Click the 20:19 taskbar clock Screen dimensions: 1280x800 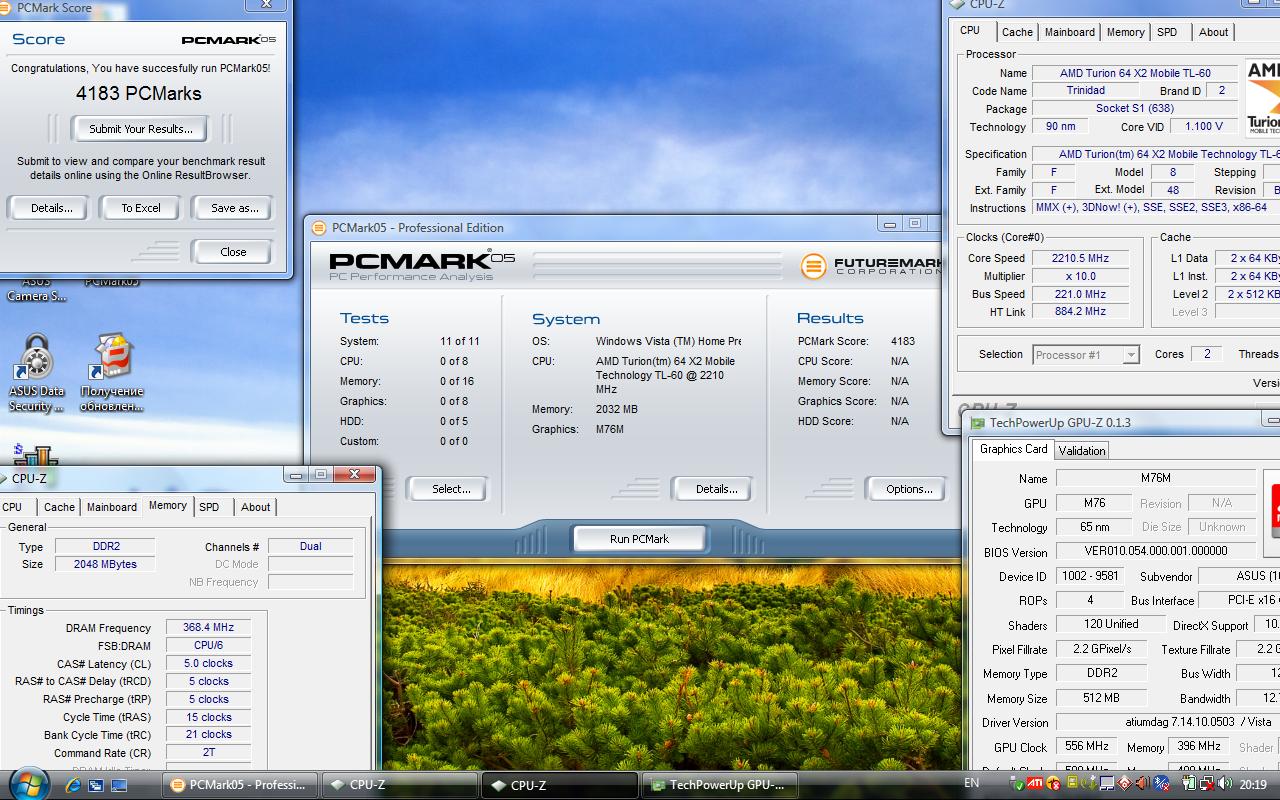coord(1252,784)
